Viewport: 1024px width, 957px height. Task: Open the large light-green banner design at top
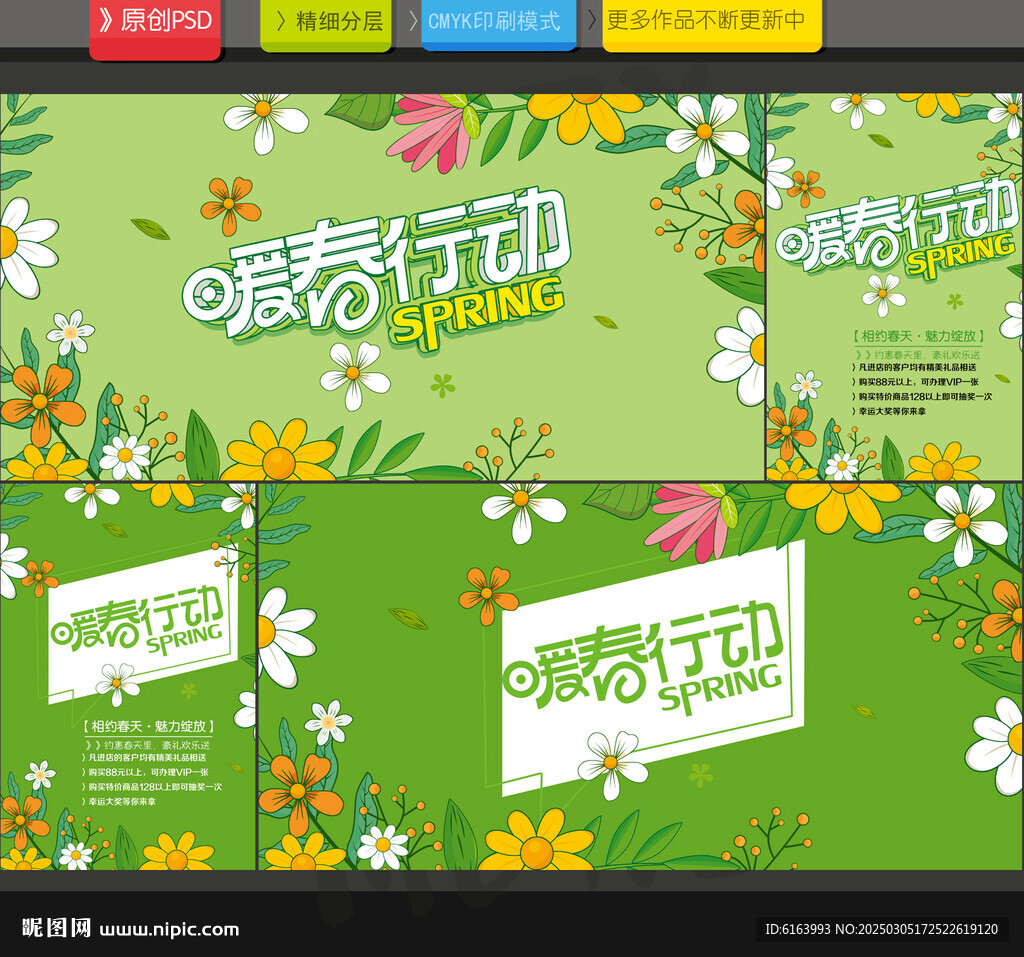point(382,287)
